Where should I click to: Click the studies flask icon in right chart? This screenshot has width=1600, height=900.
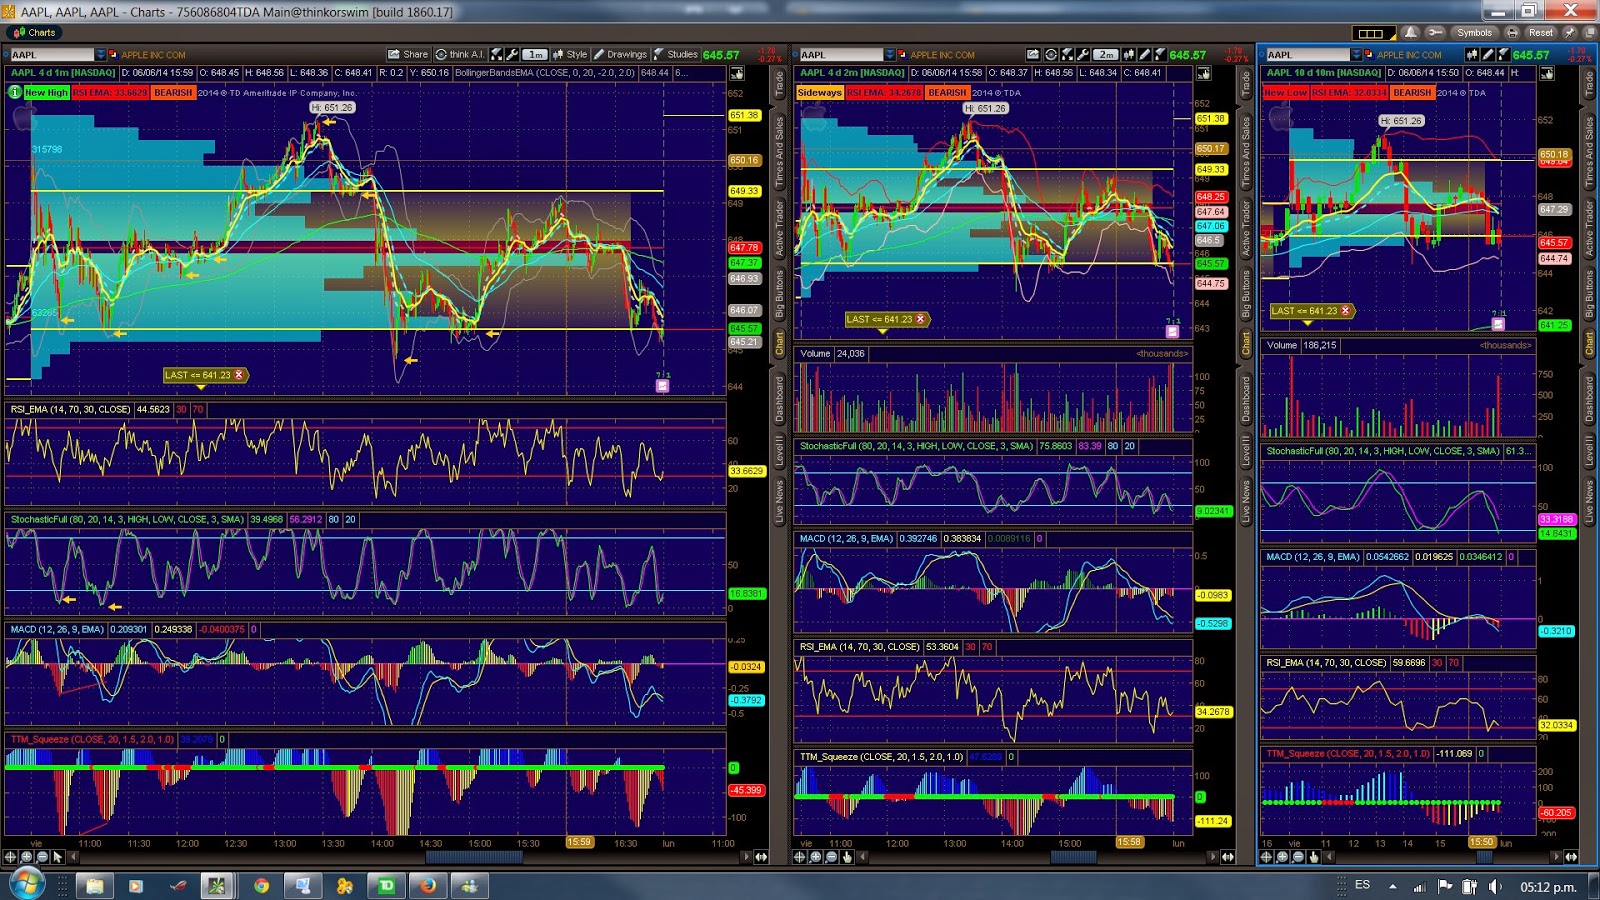tap(1504, 54)
